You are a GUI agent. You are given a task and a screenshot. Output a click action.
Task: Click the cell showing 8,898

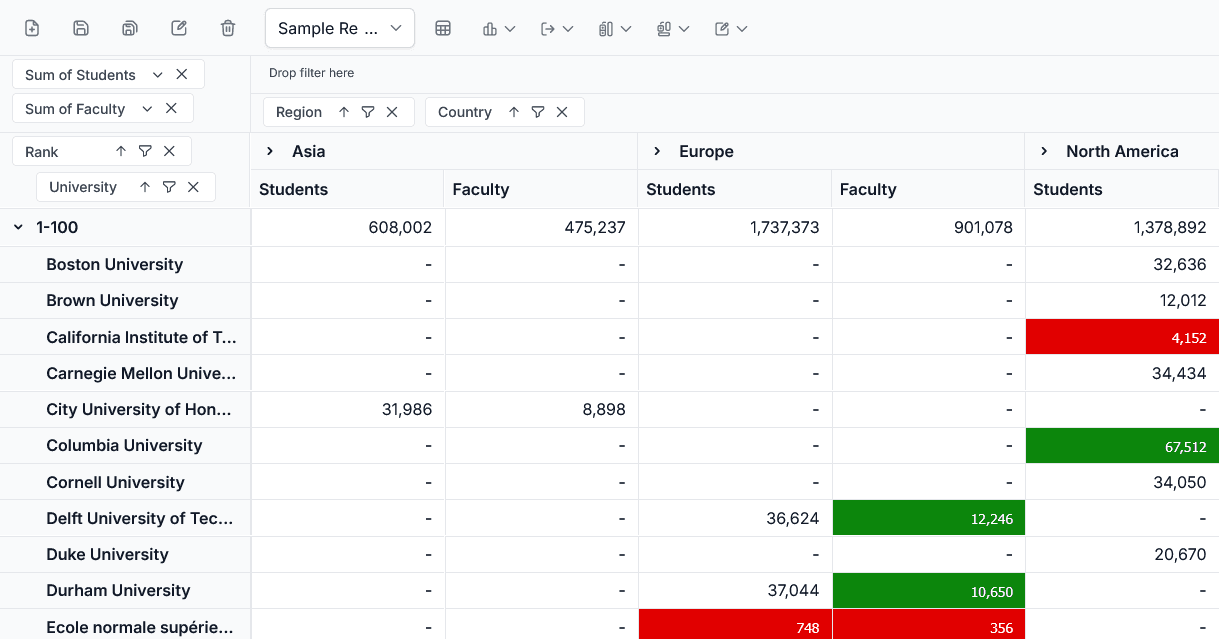tap(541, 410)
